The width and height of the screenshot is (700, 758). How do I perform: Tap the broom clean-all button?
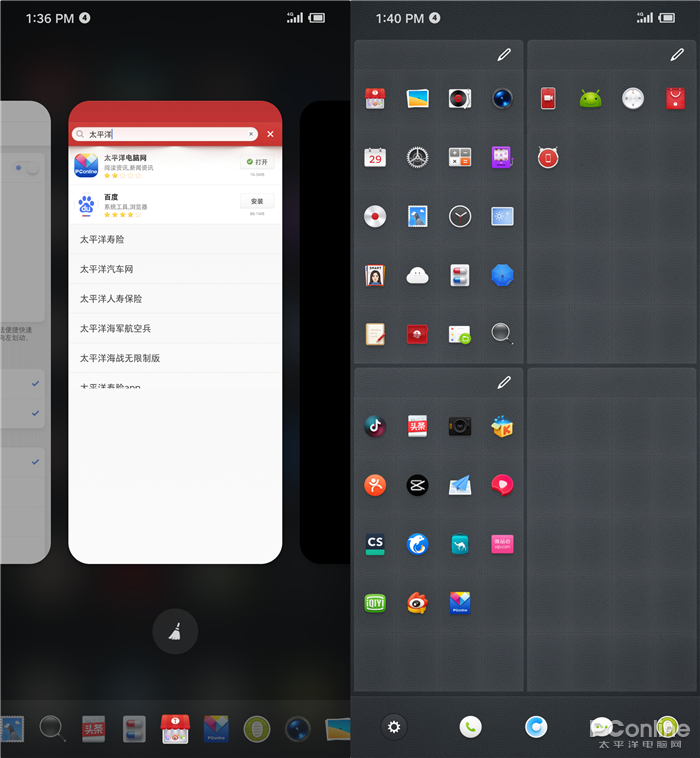click(175, 631)
